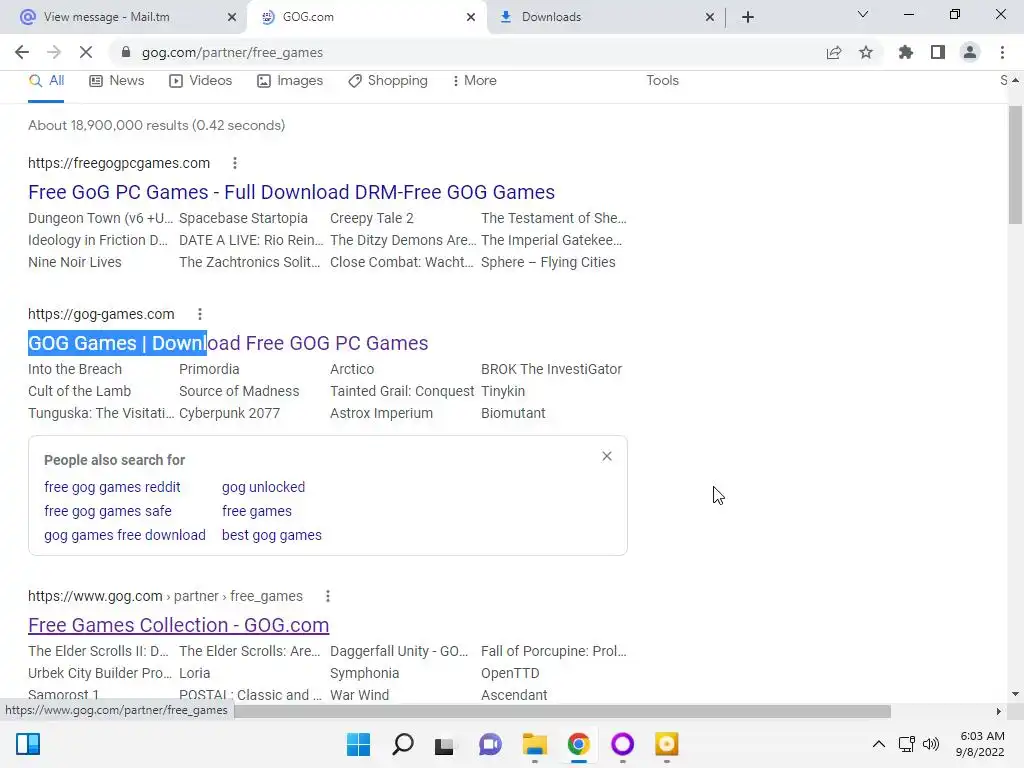
Task: Select the All search filter
Action: (x=46, y=80)
